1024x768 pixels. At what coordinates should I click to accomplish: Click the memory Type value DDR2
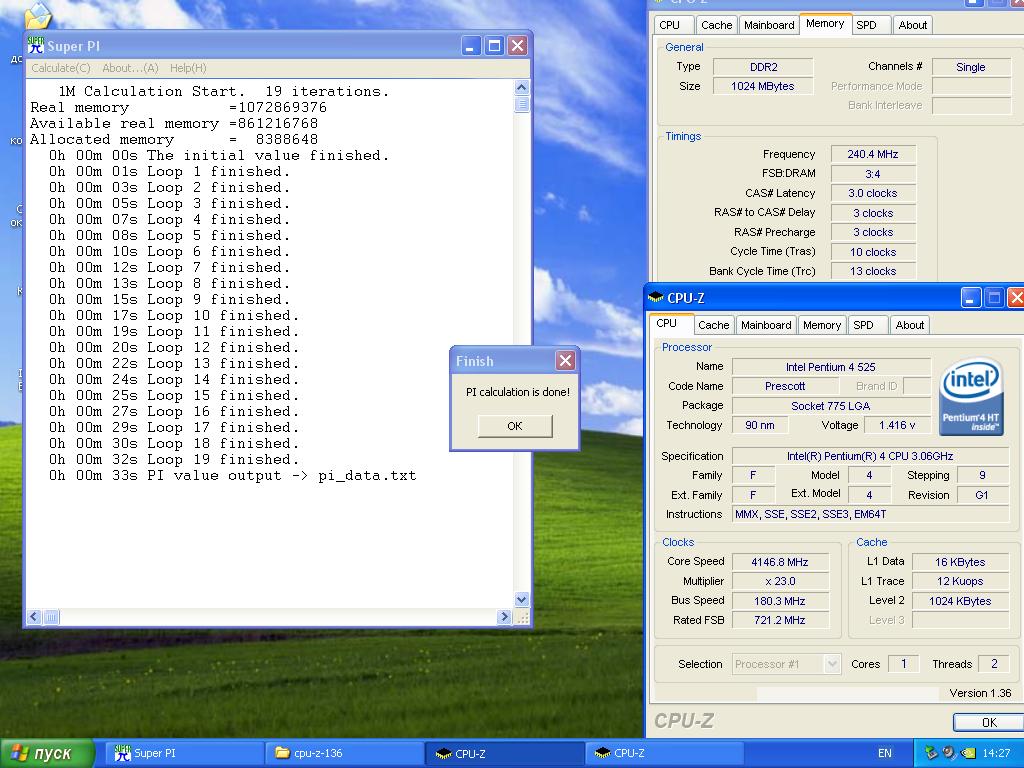[x=763, y=67]
